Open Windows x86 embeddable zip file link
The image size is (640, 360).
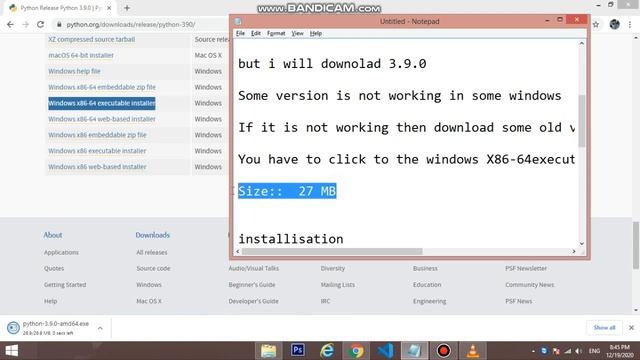[x=97, y=135]
